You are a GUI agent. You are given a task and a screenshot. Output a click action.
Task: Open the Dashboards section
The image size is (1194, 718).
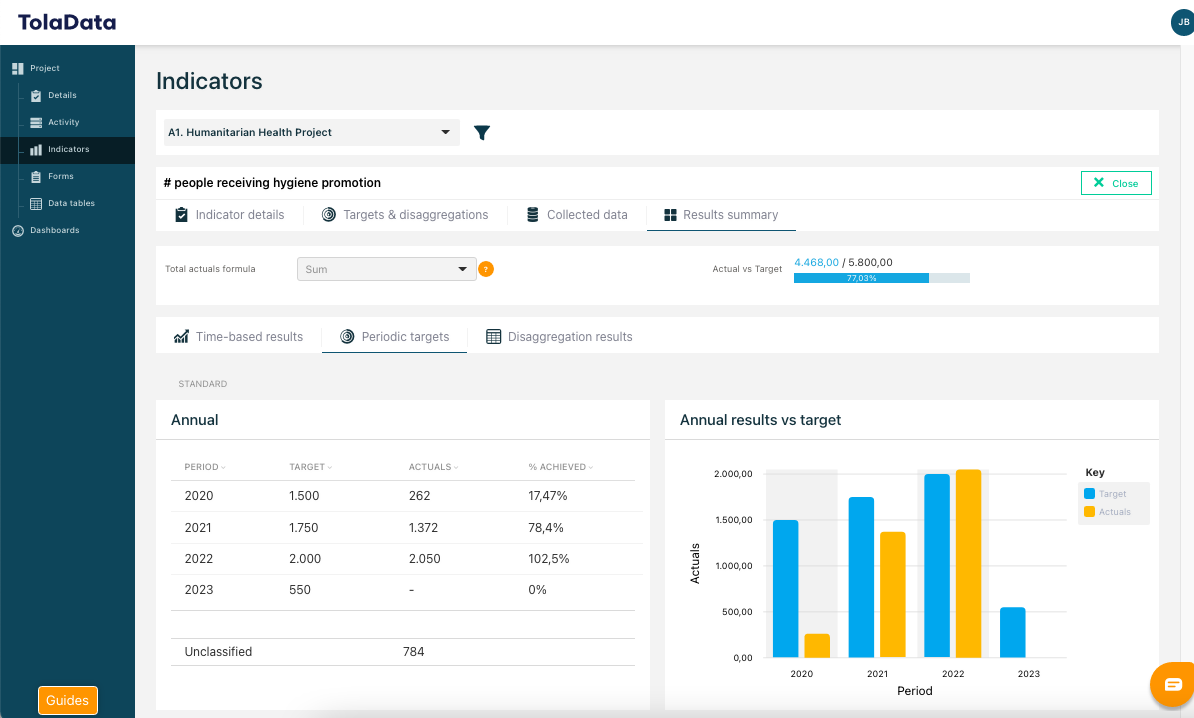coord(52,230)
